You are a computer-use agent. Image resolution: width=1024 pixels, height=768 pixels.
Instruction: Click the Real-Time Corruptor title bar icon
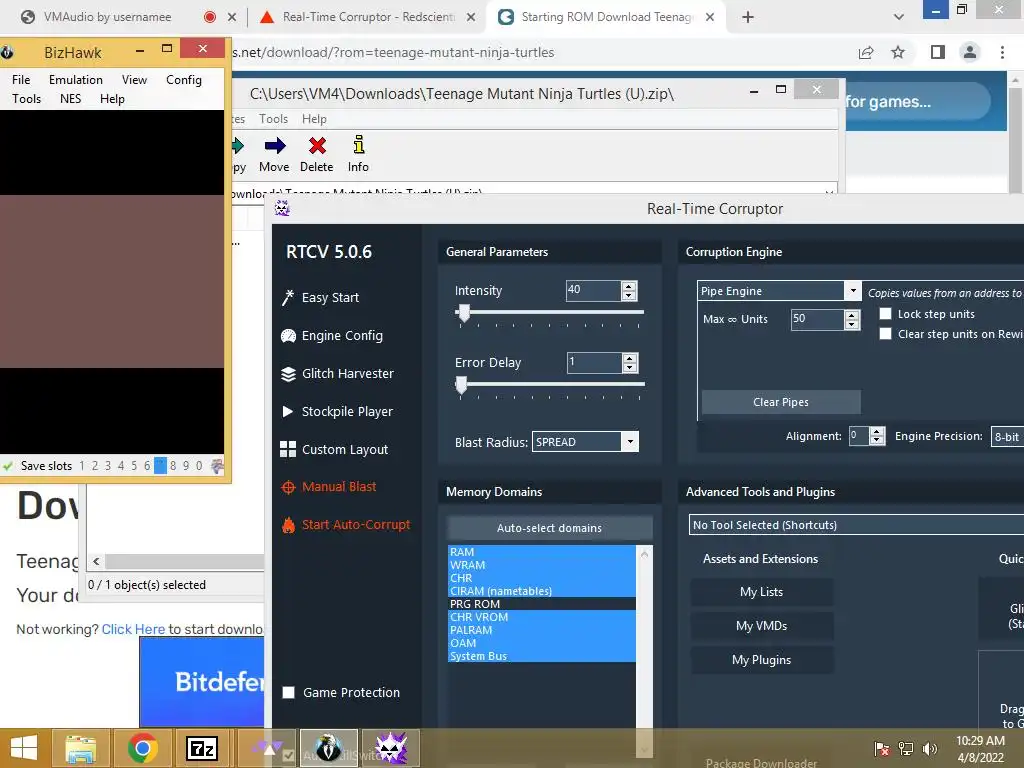[282, 208]
